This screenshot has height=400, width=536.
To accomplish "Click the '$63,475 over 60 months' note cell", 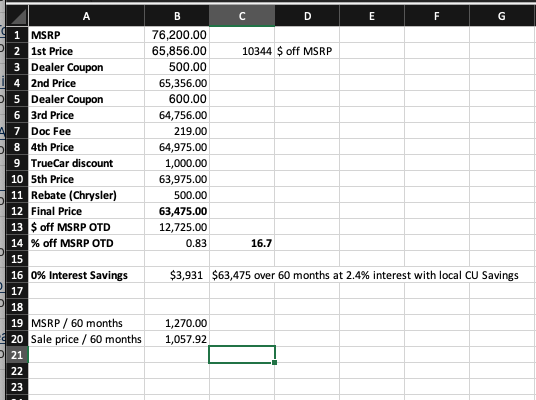I will 365,275.
